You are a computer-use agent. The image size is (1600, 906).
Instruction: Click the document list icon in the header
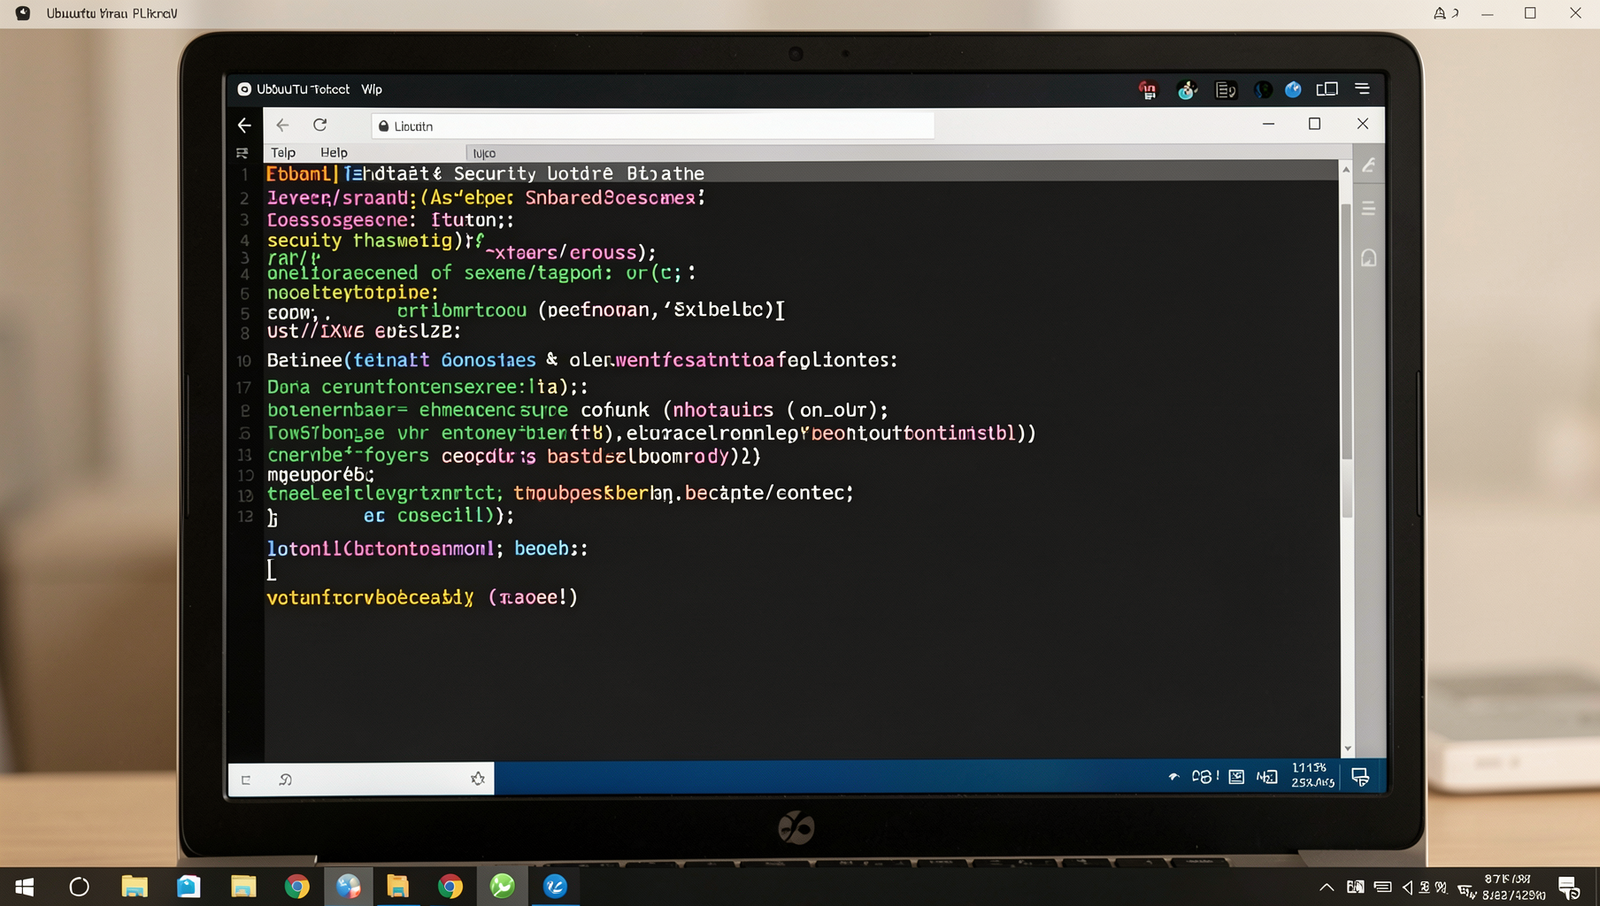[x=1225, y=90]
